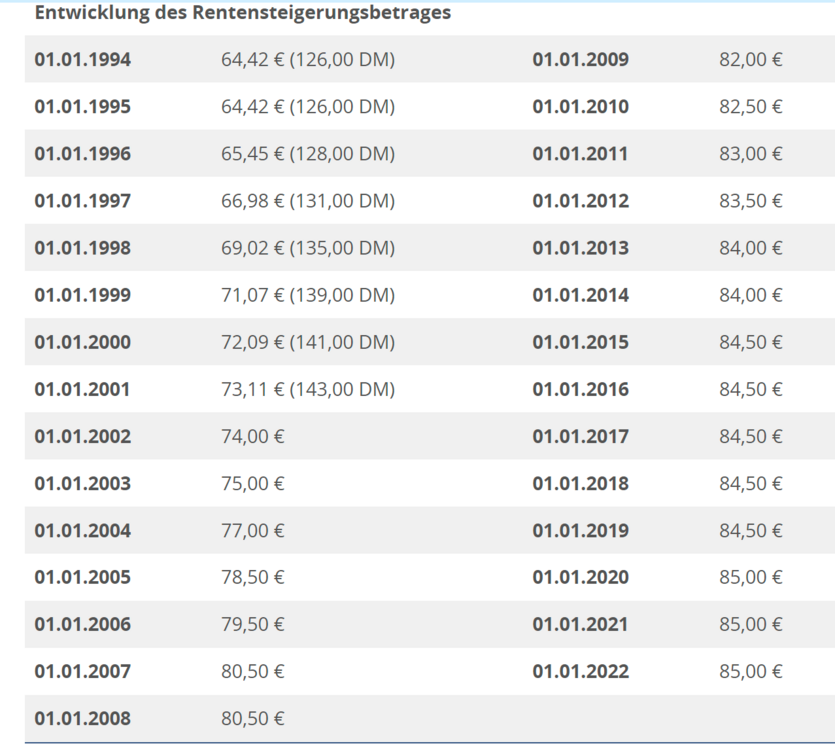Select the value 84,50 € beside 01.01.2018
Viewport: 835px width, 750px height.
tap(751, 484)
